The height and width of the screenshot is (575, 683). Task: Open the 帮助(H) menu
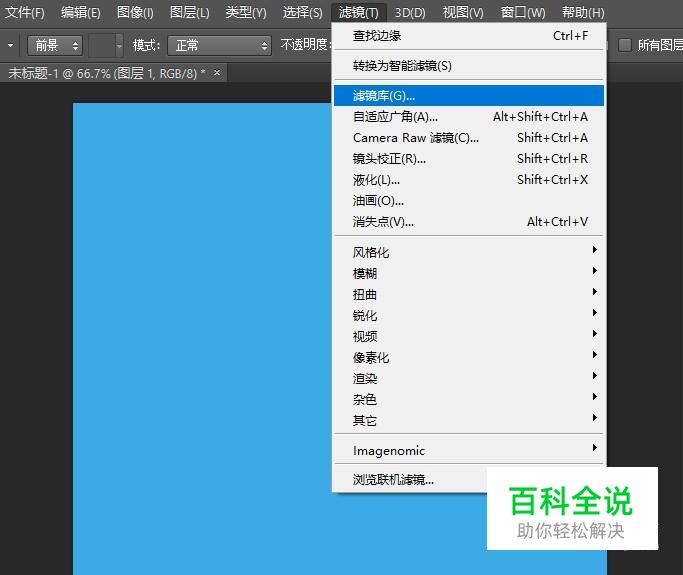point(583,12)
